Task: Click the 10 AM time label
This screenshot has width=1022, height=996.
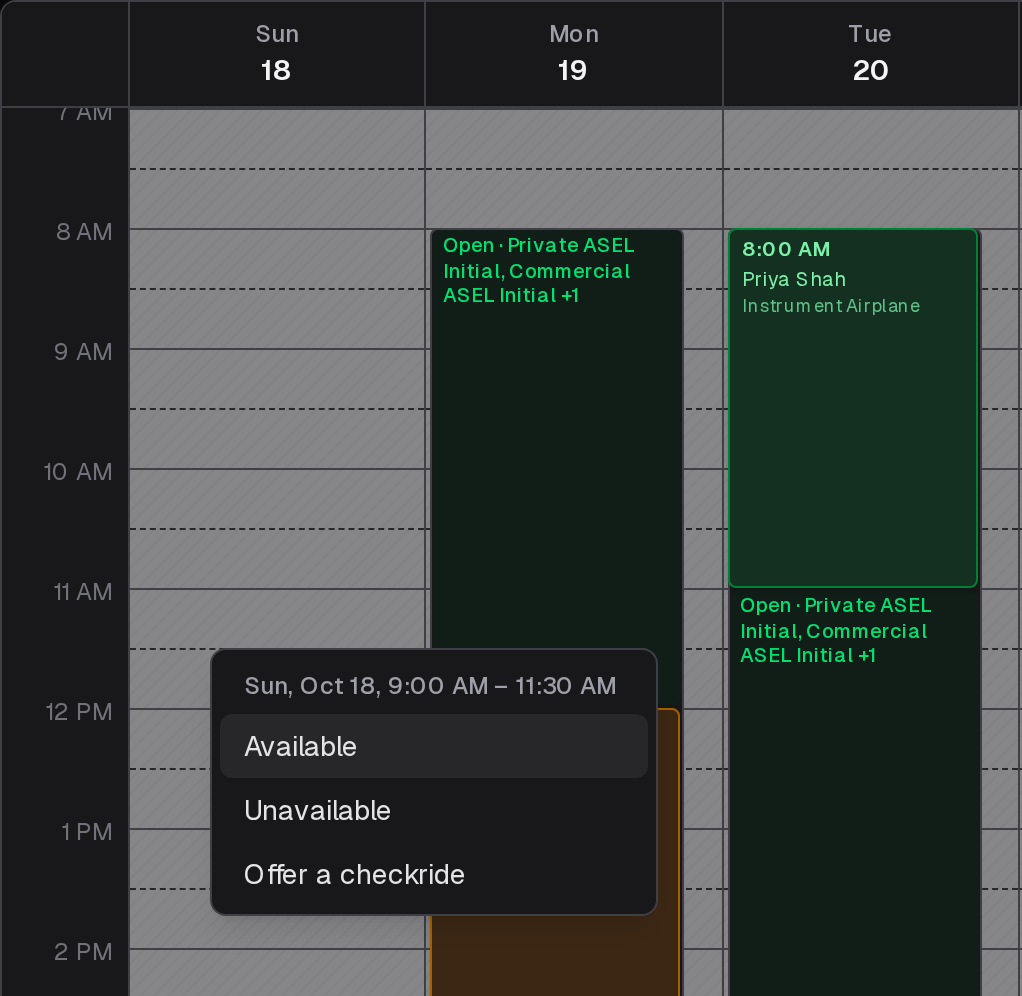Action: 78,472
